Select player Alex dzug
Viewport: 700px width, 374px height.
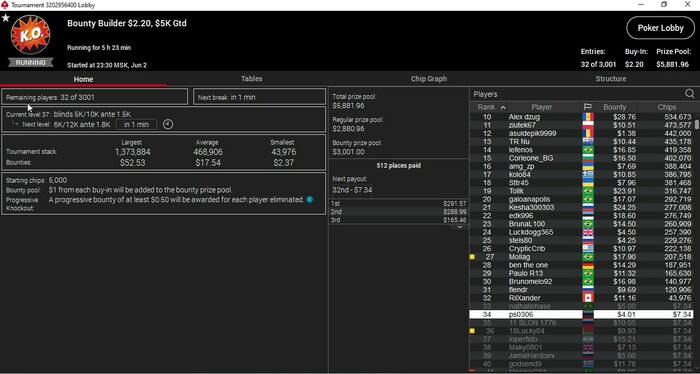[581, 117]
